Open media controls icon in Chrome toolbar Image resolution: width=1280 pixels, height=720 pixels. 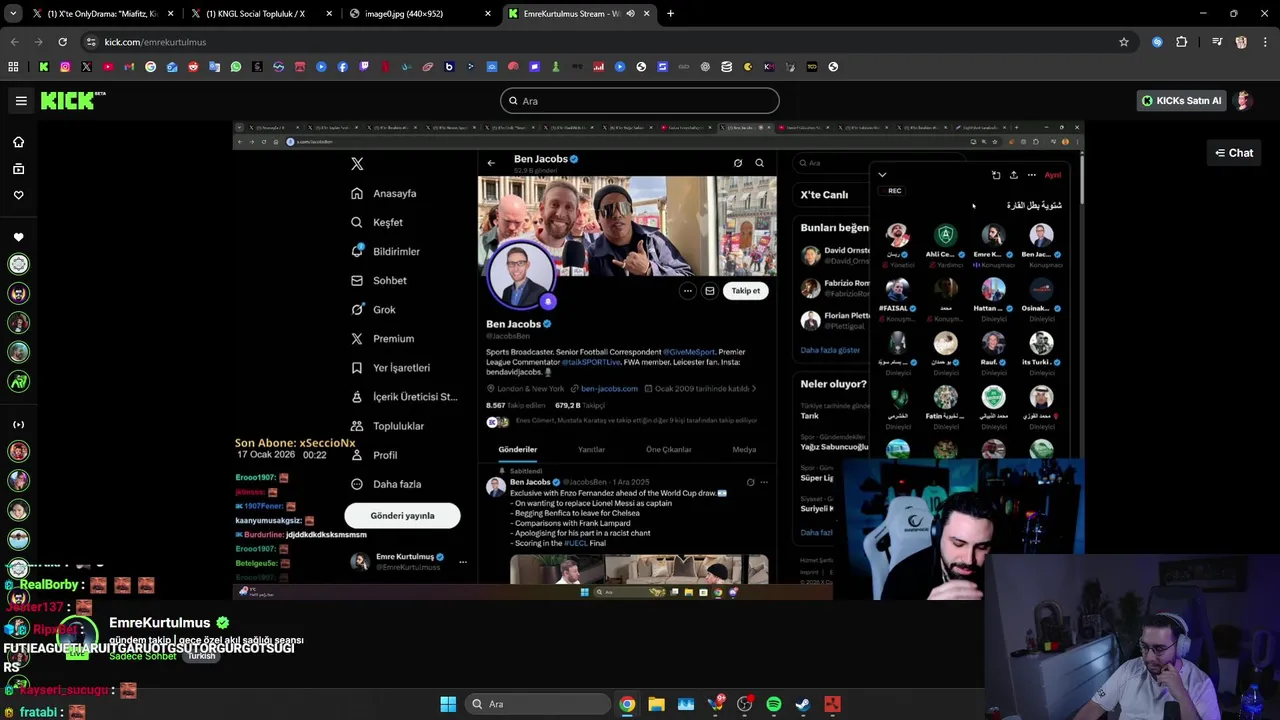coord(1217,42)
